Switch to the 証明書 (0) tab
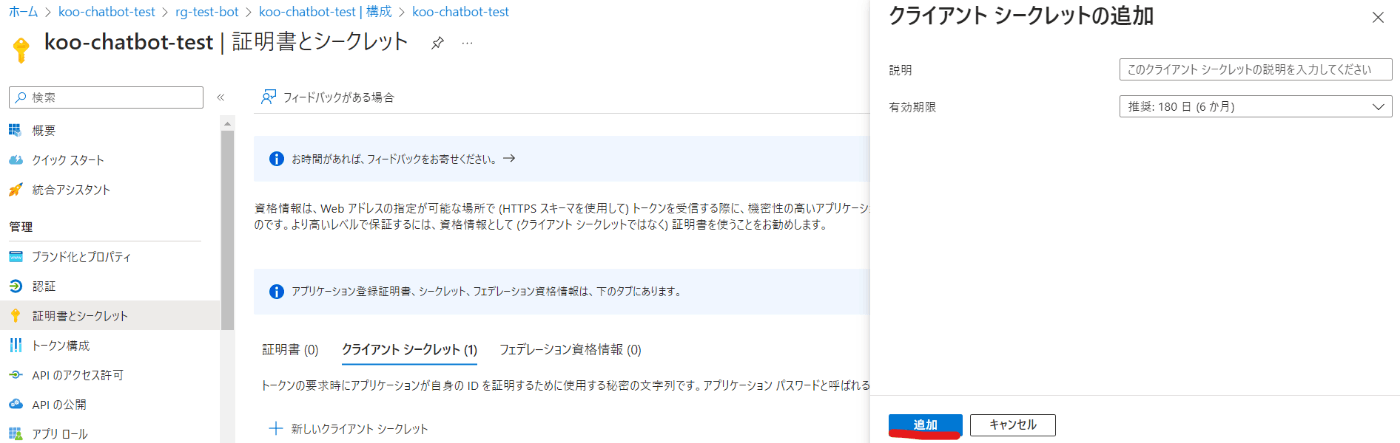This screenshot has height=443, width=1400. pos(290,350)
